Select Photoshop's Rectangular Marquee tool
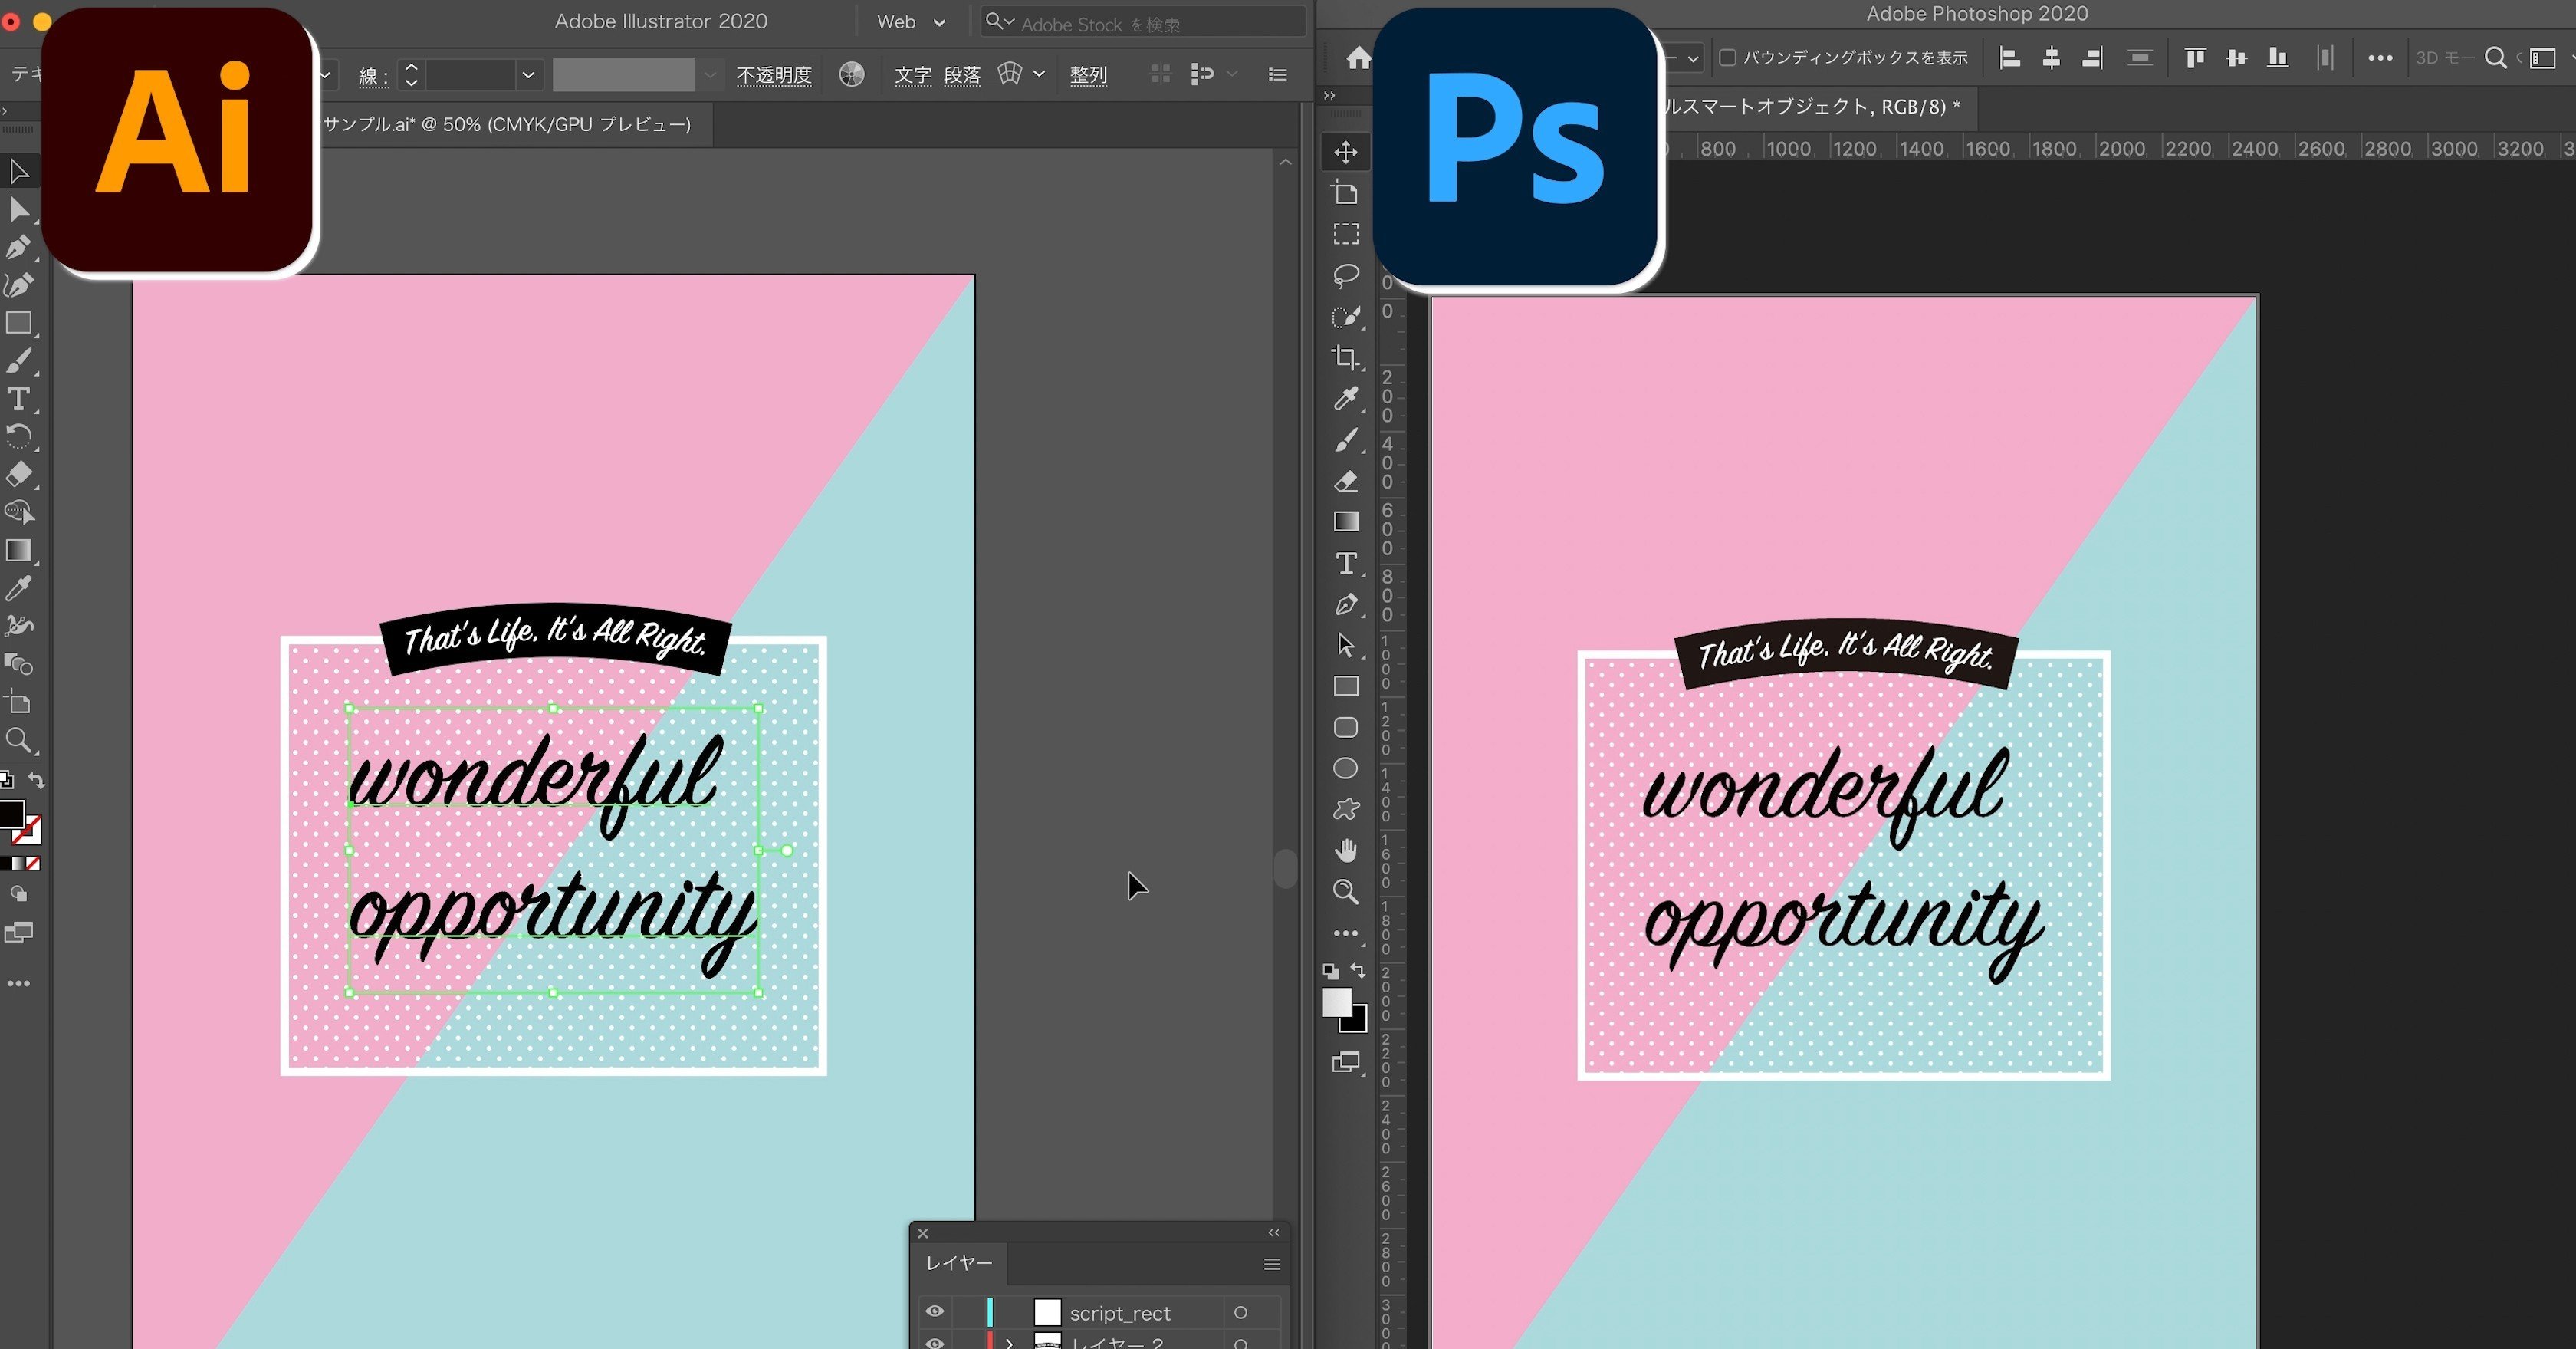Viewport: 2576px width, 1349px height. 1346,234
